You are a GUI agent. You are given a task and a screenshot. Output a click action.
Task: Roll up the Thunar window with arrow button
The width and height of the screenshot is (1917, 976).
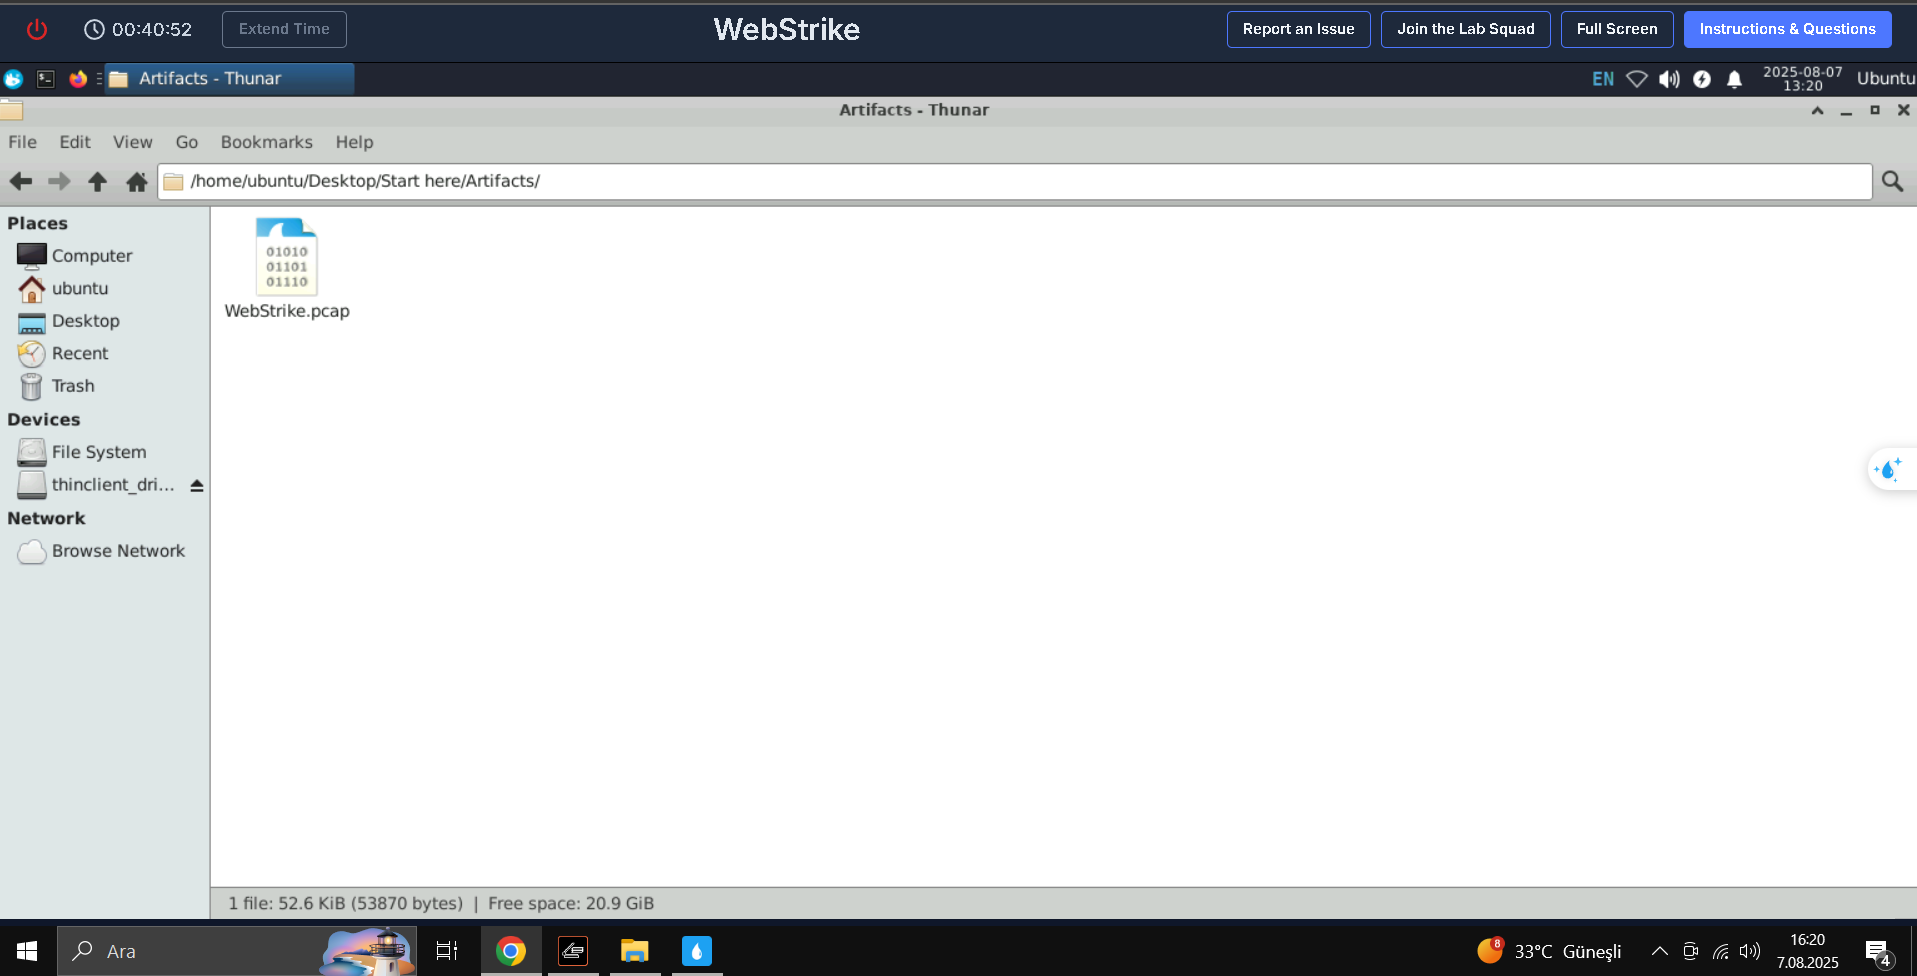[1818, 110]
